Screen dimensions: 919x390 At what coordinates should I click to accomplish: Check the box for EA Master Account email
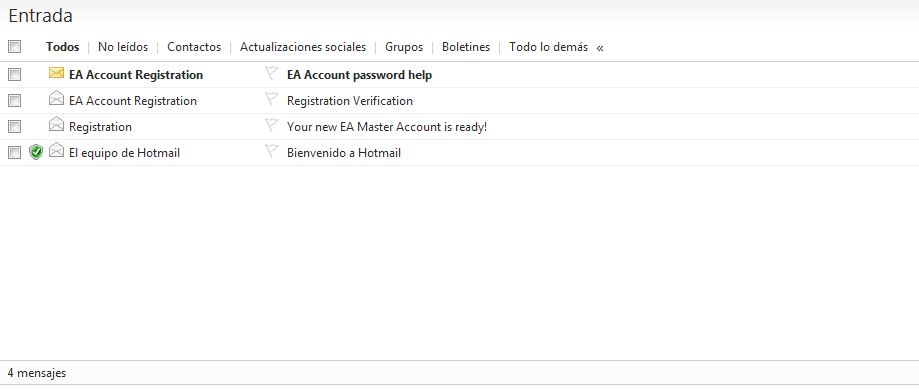click(x=15, y=127)
